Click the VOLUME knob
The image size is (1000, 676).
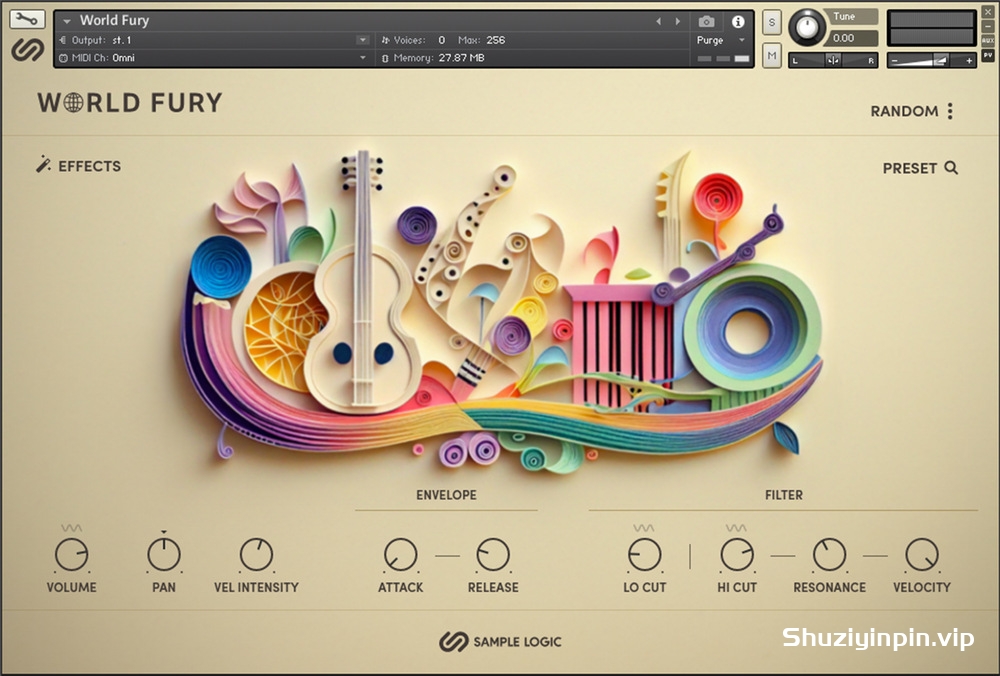pyautogui.click(x=71, y=554)
